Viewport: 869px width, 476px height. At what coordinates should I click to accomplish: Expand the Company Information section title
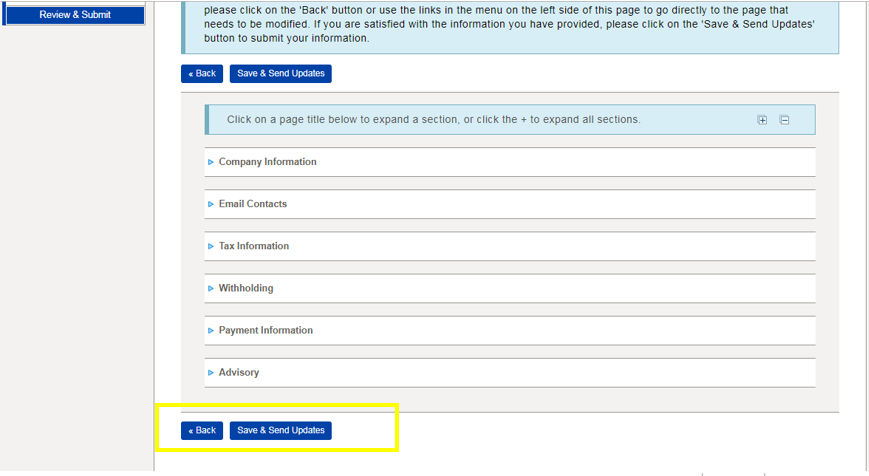[x=268, y=162]
